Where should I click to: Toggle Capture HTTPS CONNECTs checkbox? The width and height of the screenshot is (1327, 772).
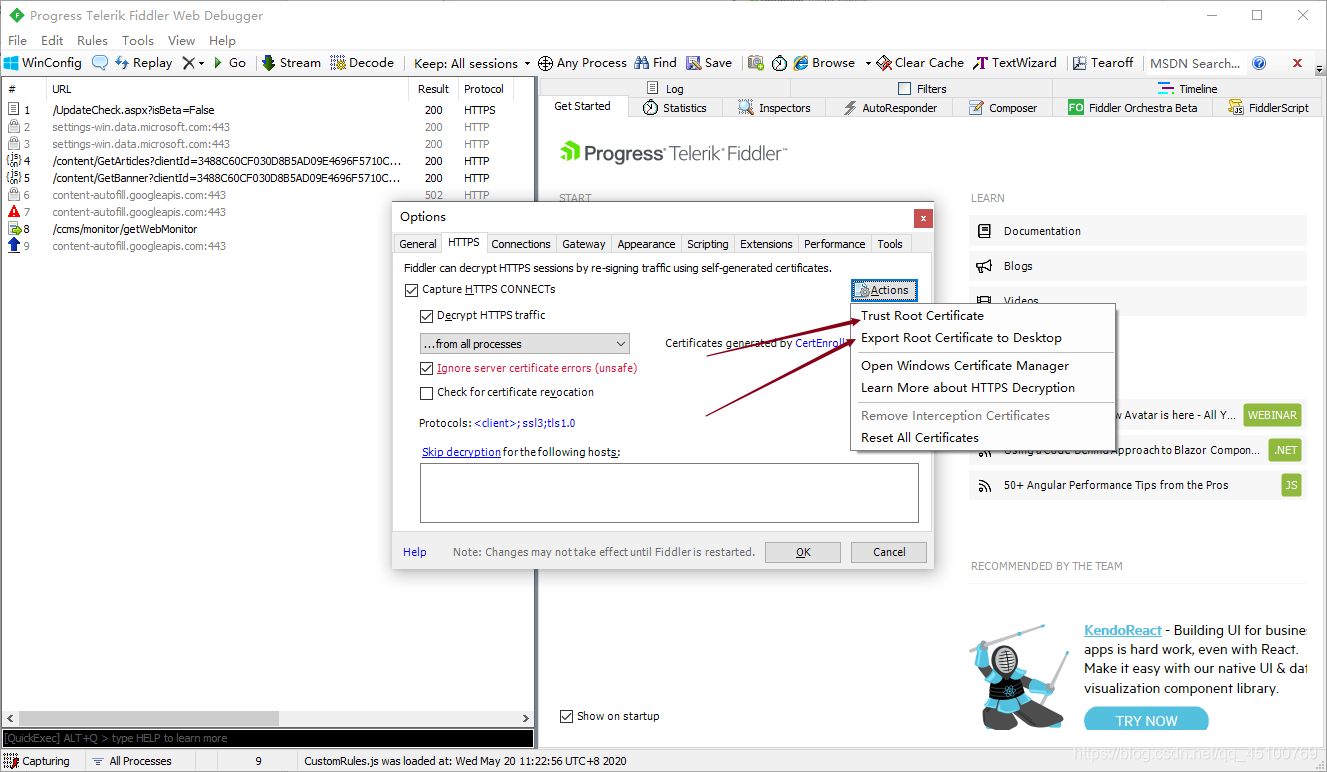tap(412, 290)
